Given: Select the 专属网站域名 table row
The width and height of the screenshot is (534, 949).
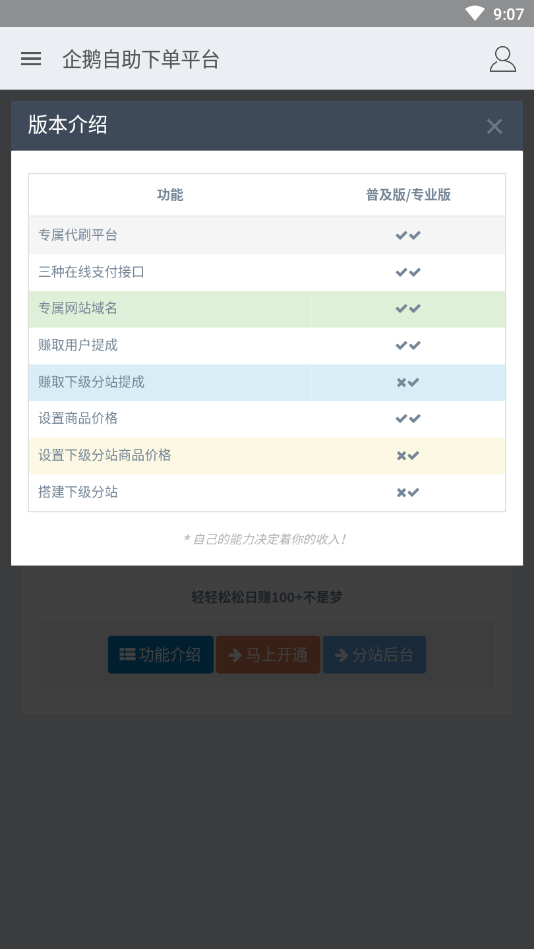Looking at the screenshot, I should tap(267, 309).
